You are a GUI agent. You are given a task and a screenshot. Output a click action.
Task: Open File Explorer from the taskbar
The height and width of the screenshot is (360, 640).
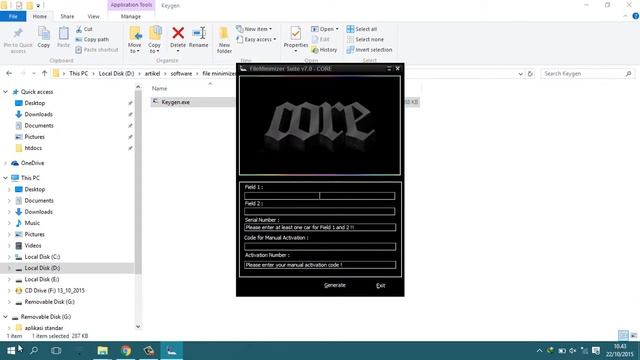[102, 350]
